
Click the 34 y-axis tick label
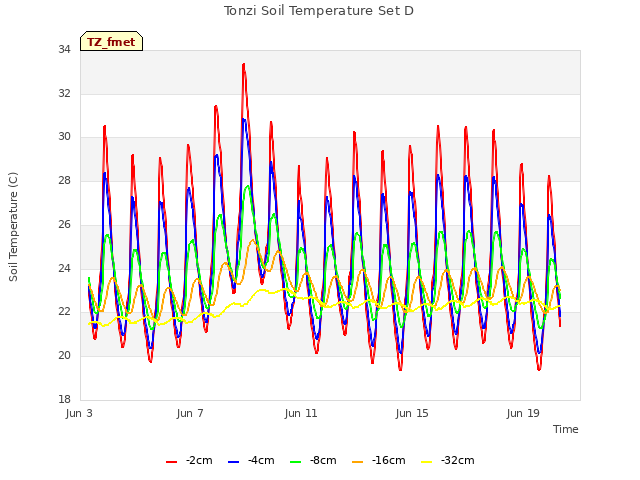click(64, 50)
